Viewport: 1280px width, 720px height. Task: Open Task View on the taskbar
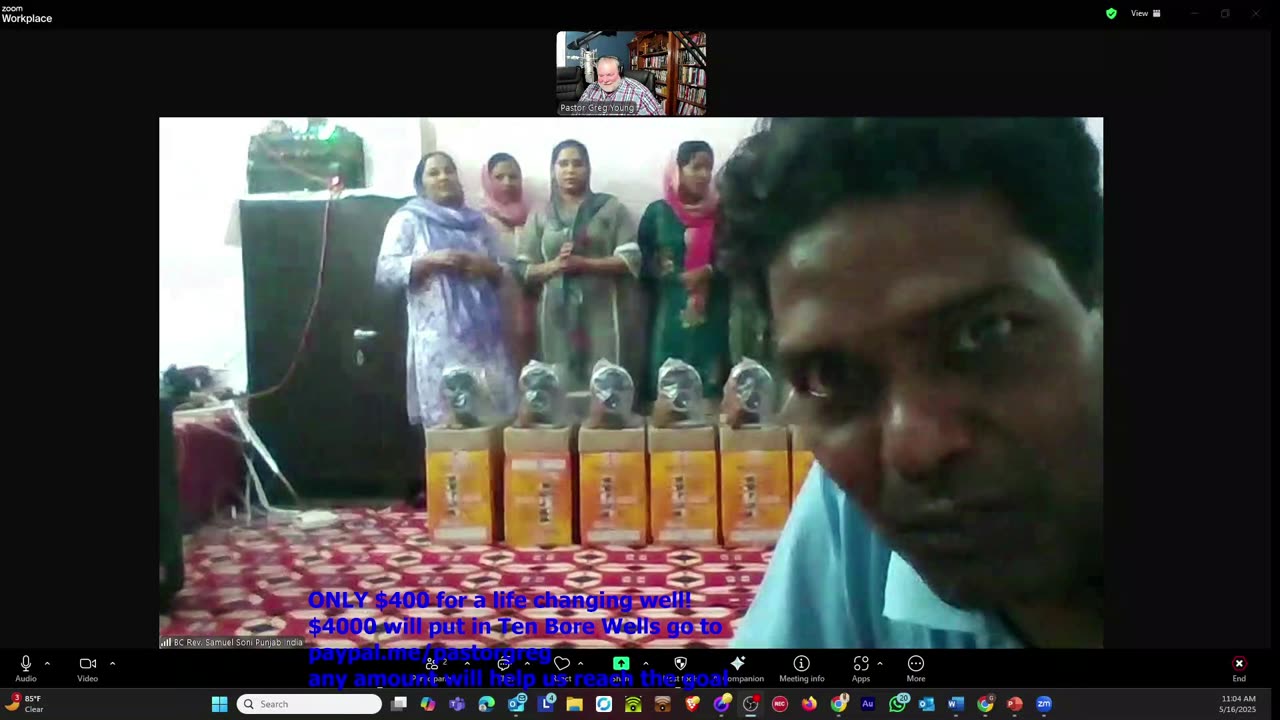click(399, 704)
